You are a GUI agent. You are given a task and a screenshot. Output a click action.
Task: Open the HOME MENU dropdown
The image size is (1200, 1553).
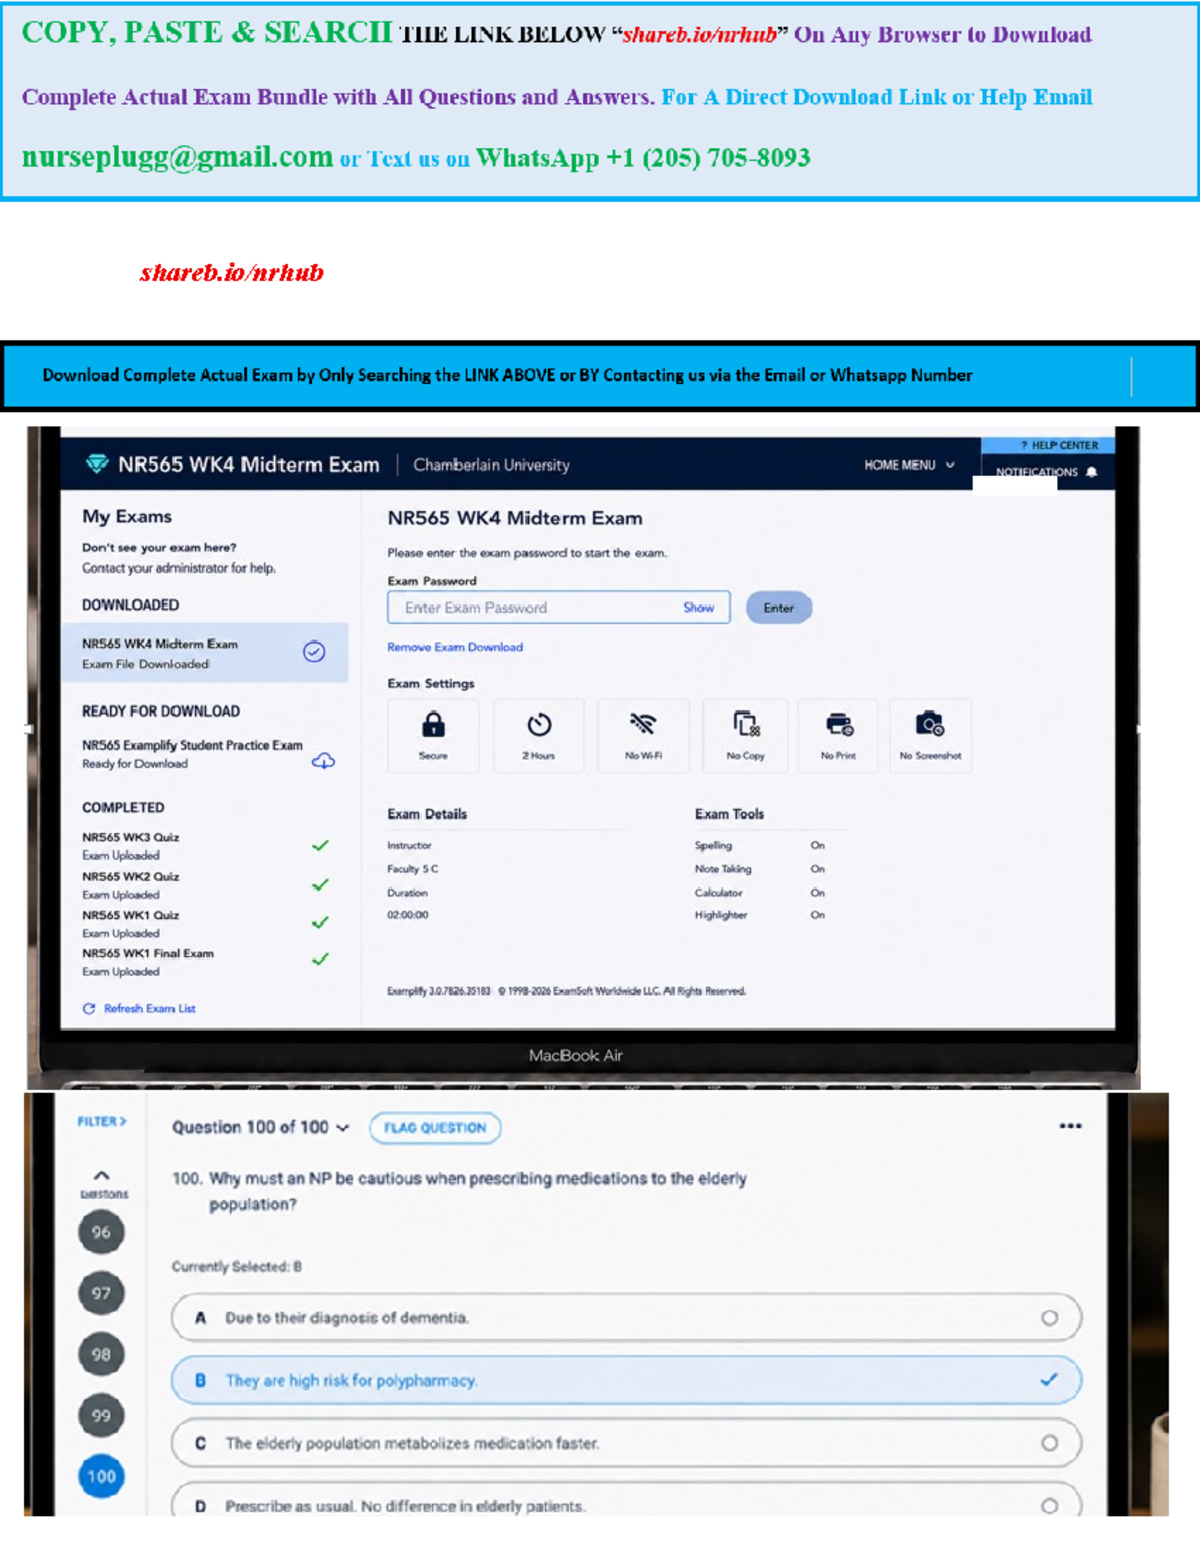click(909, 465)
